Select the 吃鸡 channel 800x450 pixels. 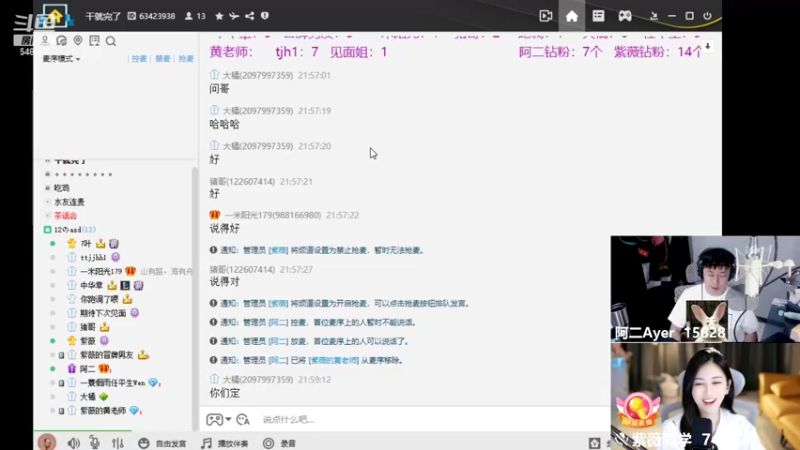62,188
